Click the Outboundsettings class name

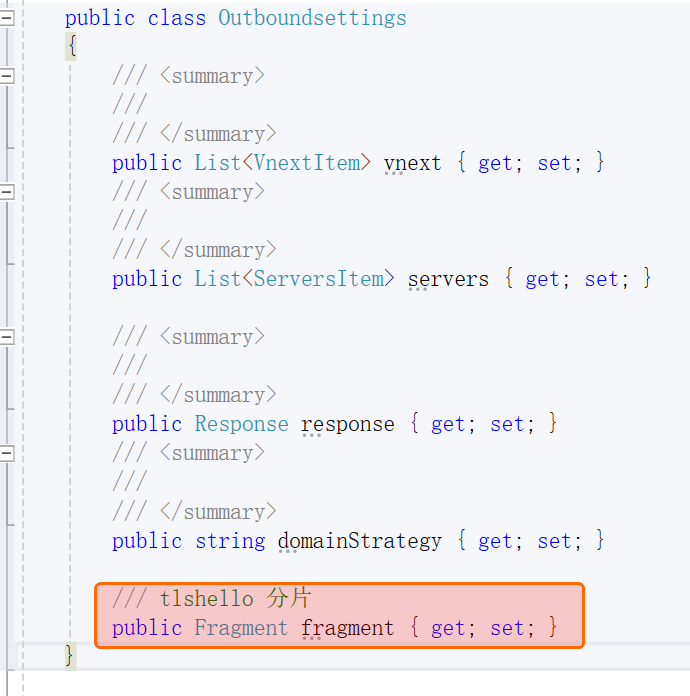[312, 18]
